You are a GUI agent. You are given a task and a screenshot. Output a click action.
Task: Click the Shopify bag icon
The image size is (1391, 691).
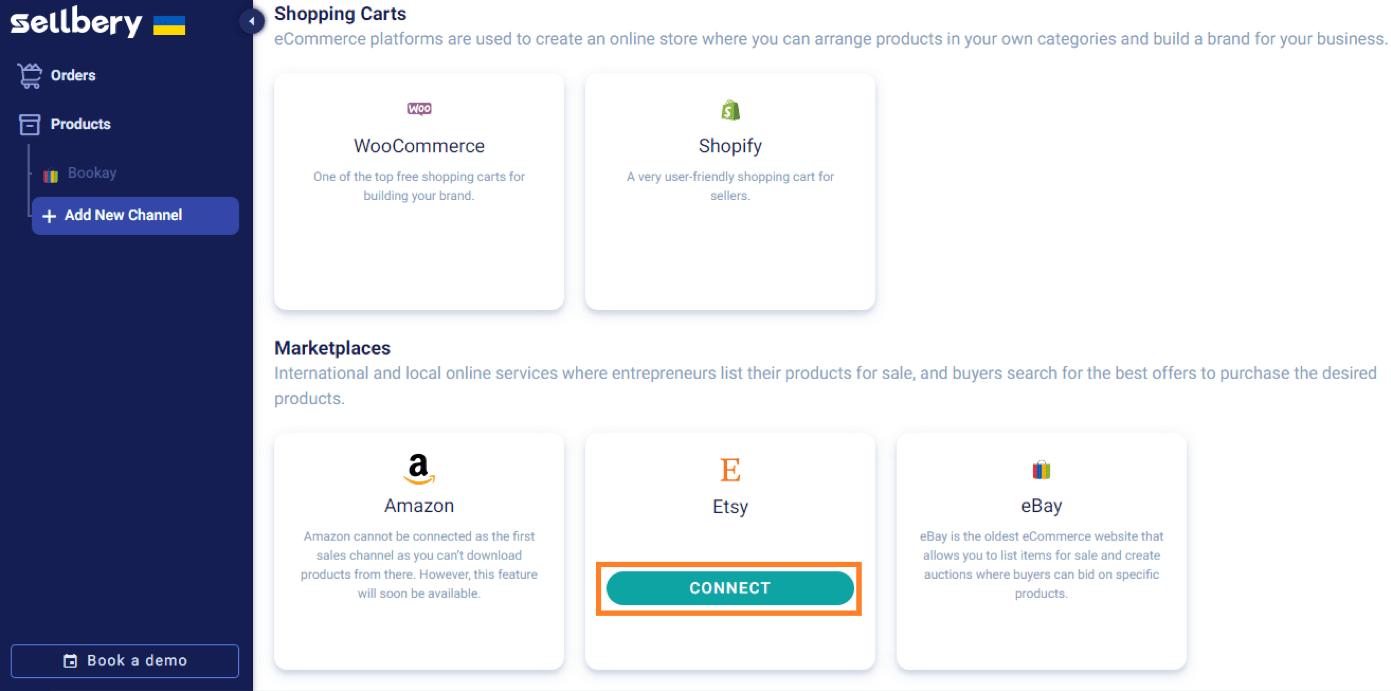730,109
